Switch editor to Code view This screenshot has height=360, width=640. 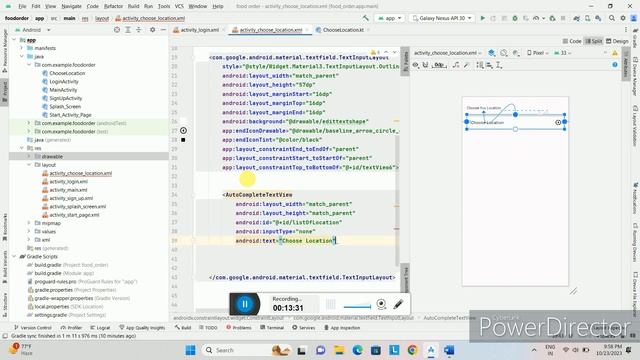(x=572, y=41)
